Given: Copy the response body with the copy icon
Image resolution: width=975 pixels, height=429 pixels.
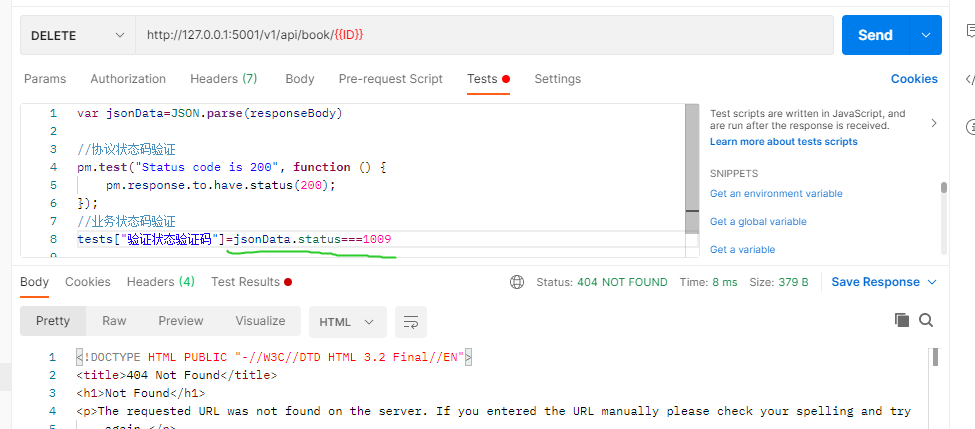Looking at the screenshot, I should point(902,320).
